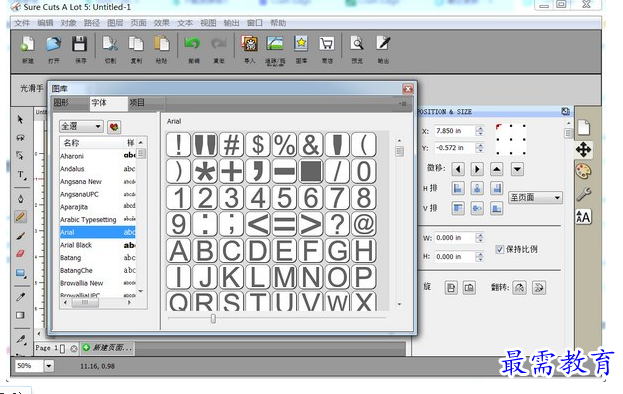Nudge left with the left arrow button
Screen dimensions: 623x394
click(458, 169)
